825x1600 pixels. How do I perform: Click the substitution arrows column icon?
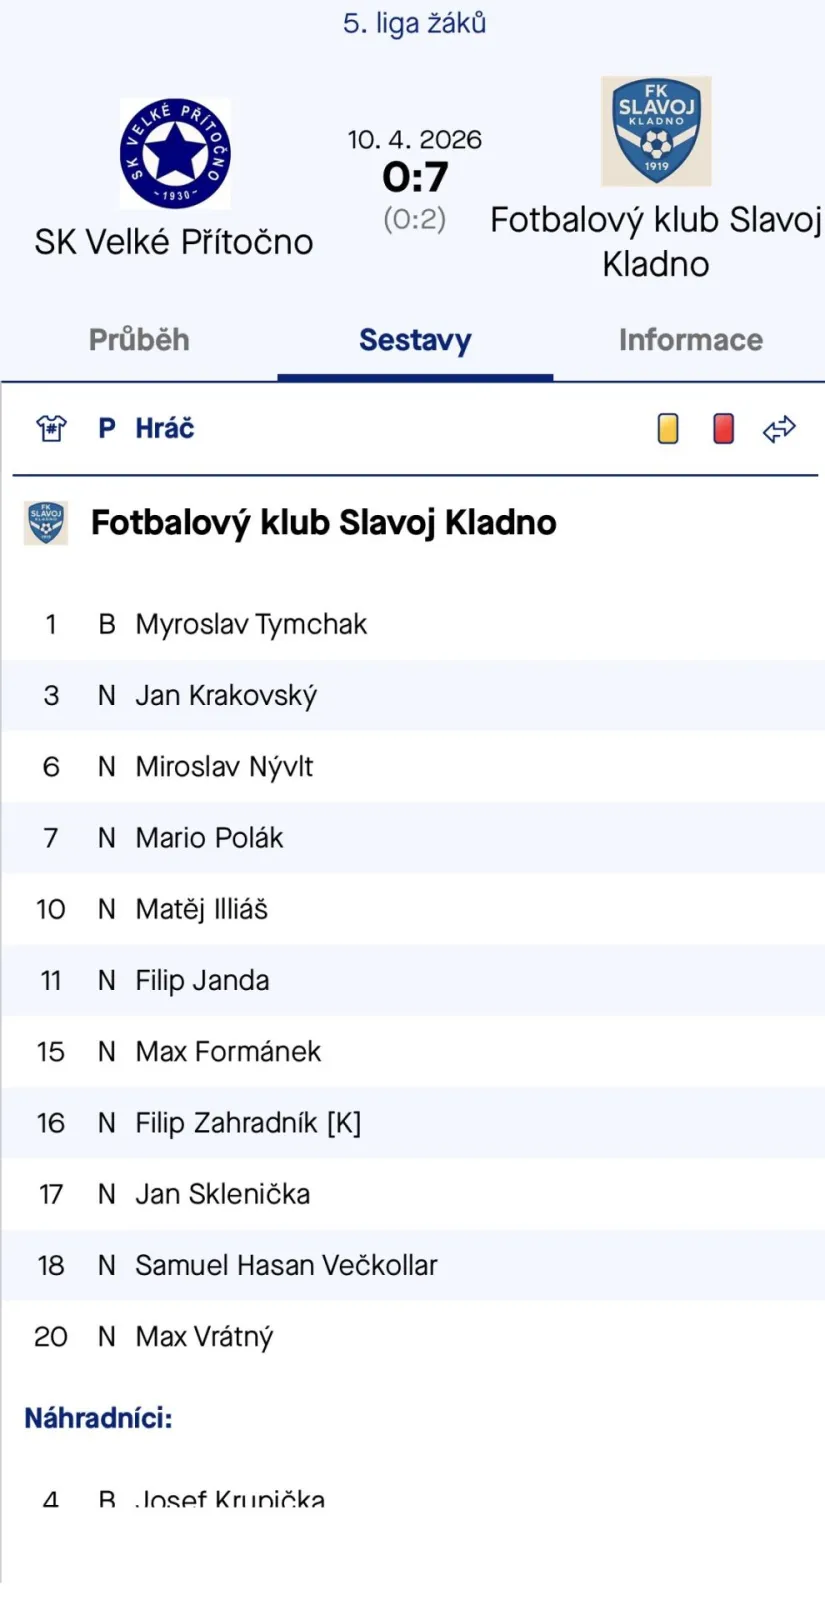pos(779,429)
